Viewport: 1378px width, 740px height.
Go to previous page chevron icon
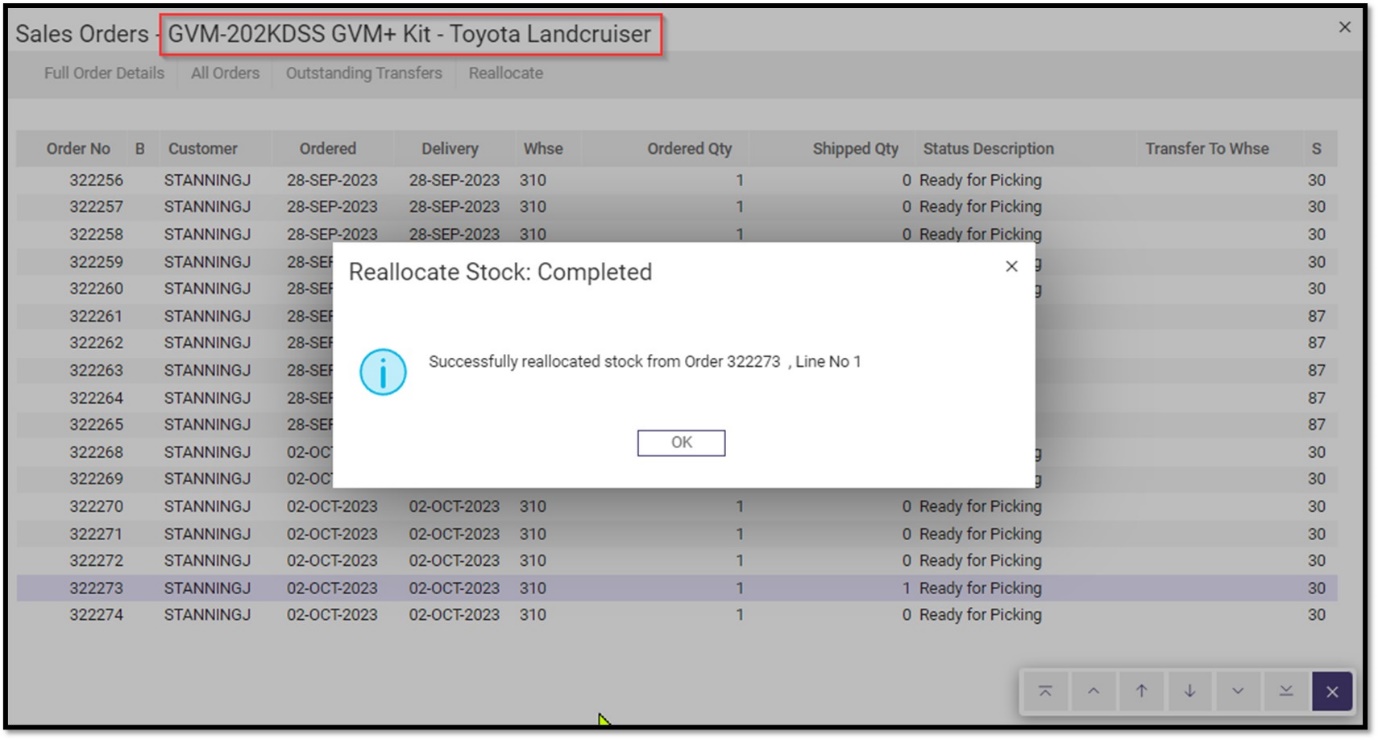pyautogui.click(x=1093, y=692)
